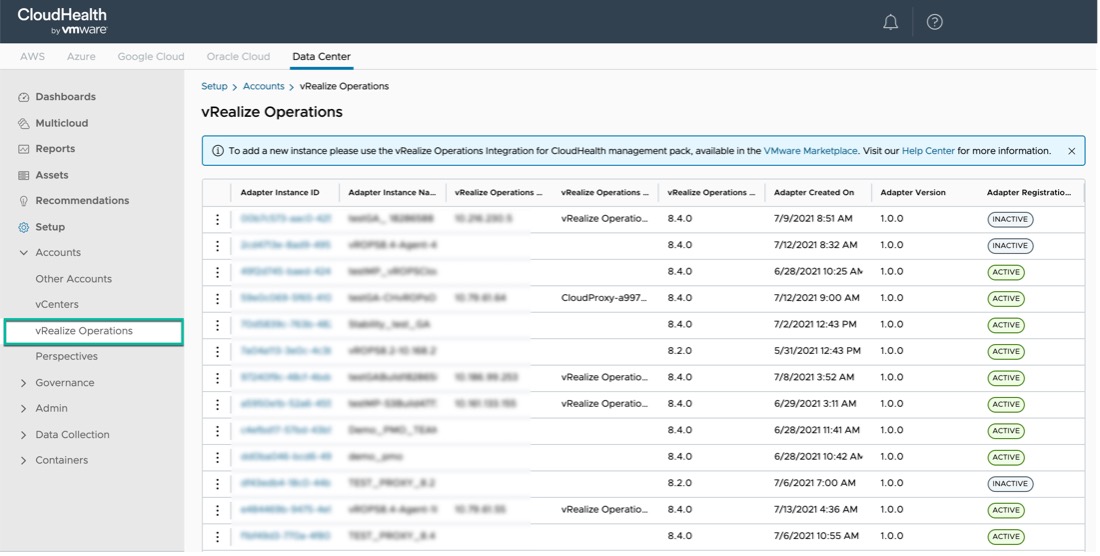Click the Setup gear icon in sidebar
This screenshot has height=556, width=1100.
pos(24,227)
